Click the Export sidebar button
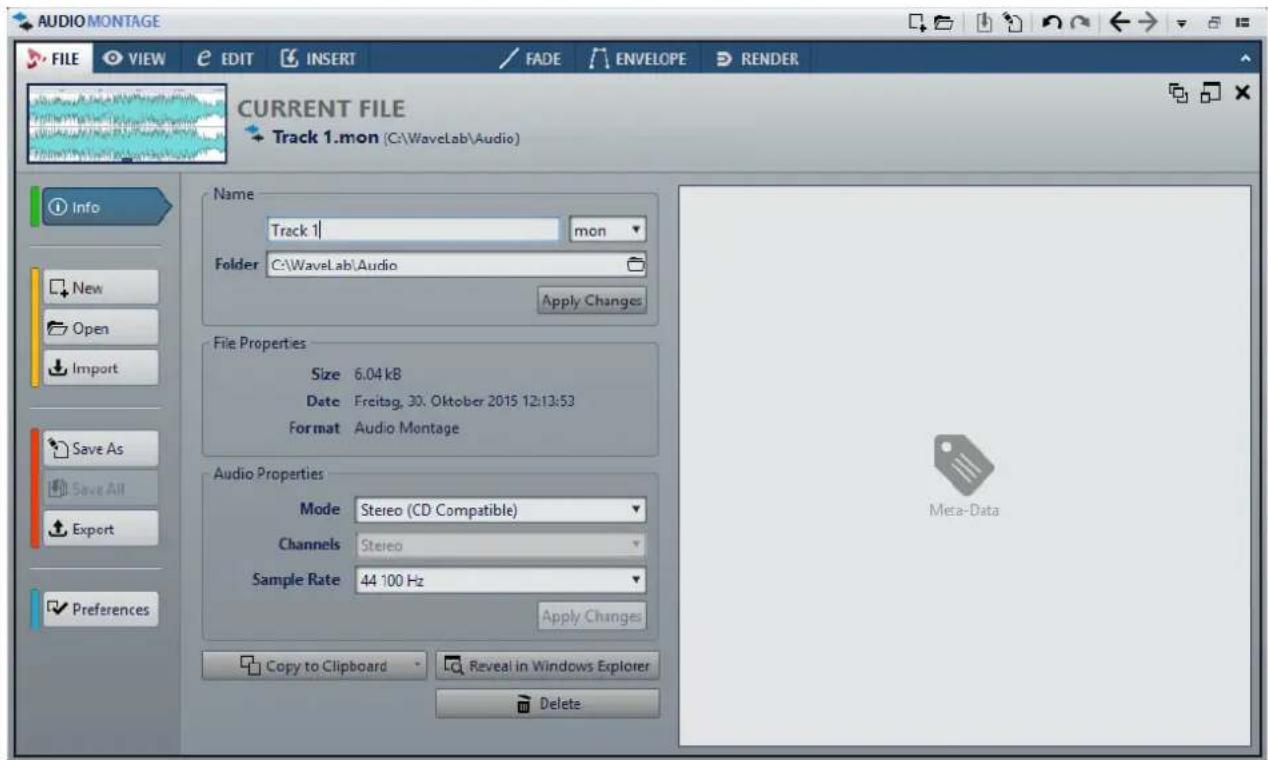The height and width of the screenshot is (760, 1268). tap(100, 529)
